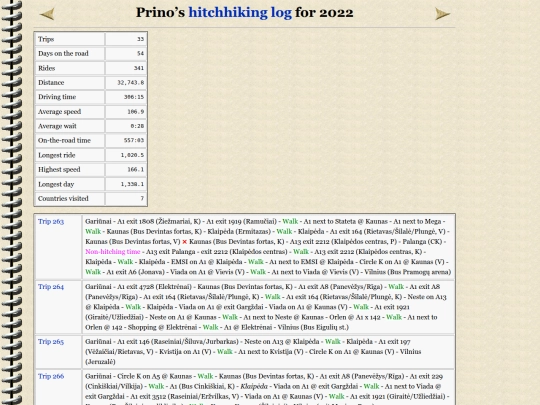Viewport: 540px width, 405px height.
Task: Select the Average wait value 0:20
Action: (x=137, y=126)
